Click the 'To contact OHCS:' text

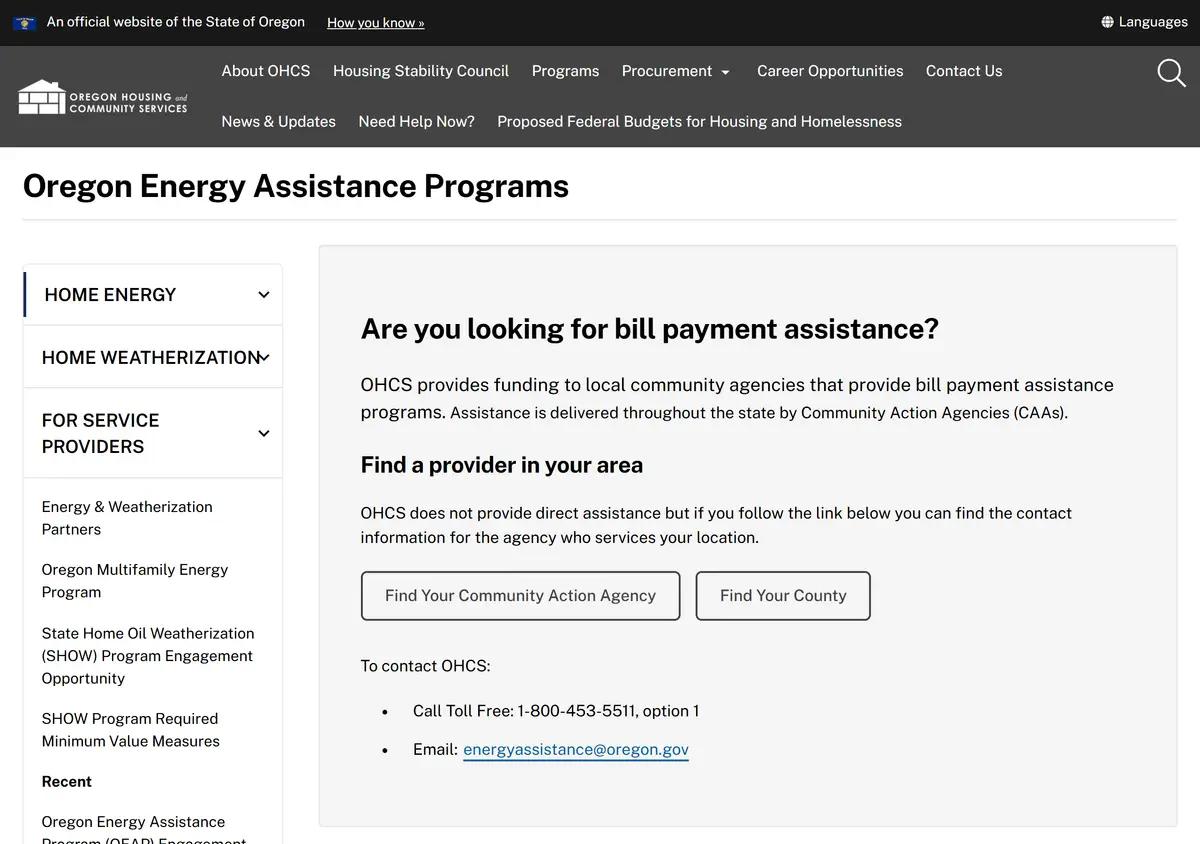pyautogui.click(x=426, y=666)
